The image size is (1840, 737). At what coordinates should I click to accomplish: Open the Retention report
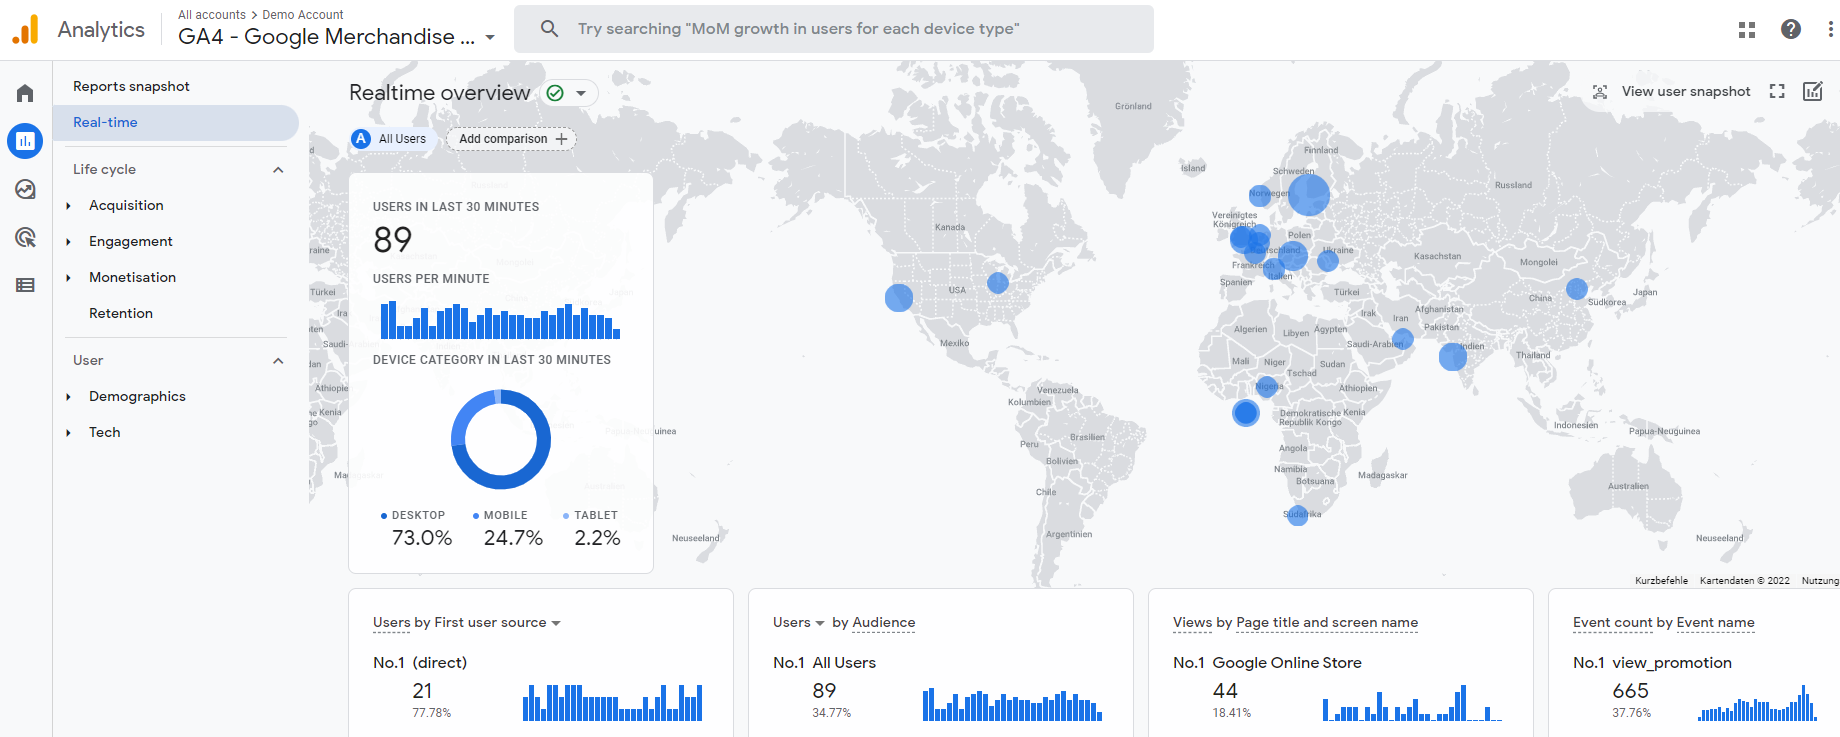121,313
